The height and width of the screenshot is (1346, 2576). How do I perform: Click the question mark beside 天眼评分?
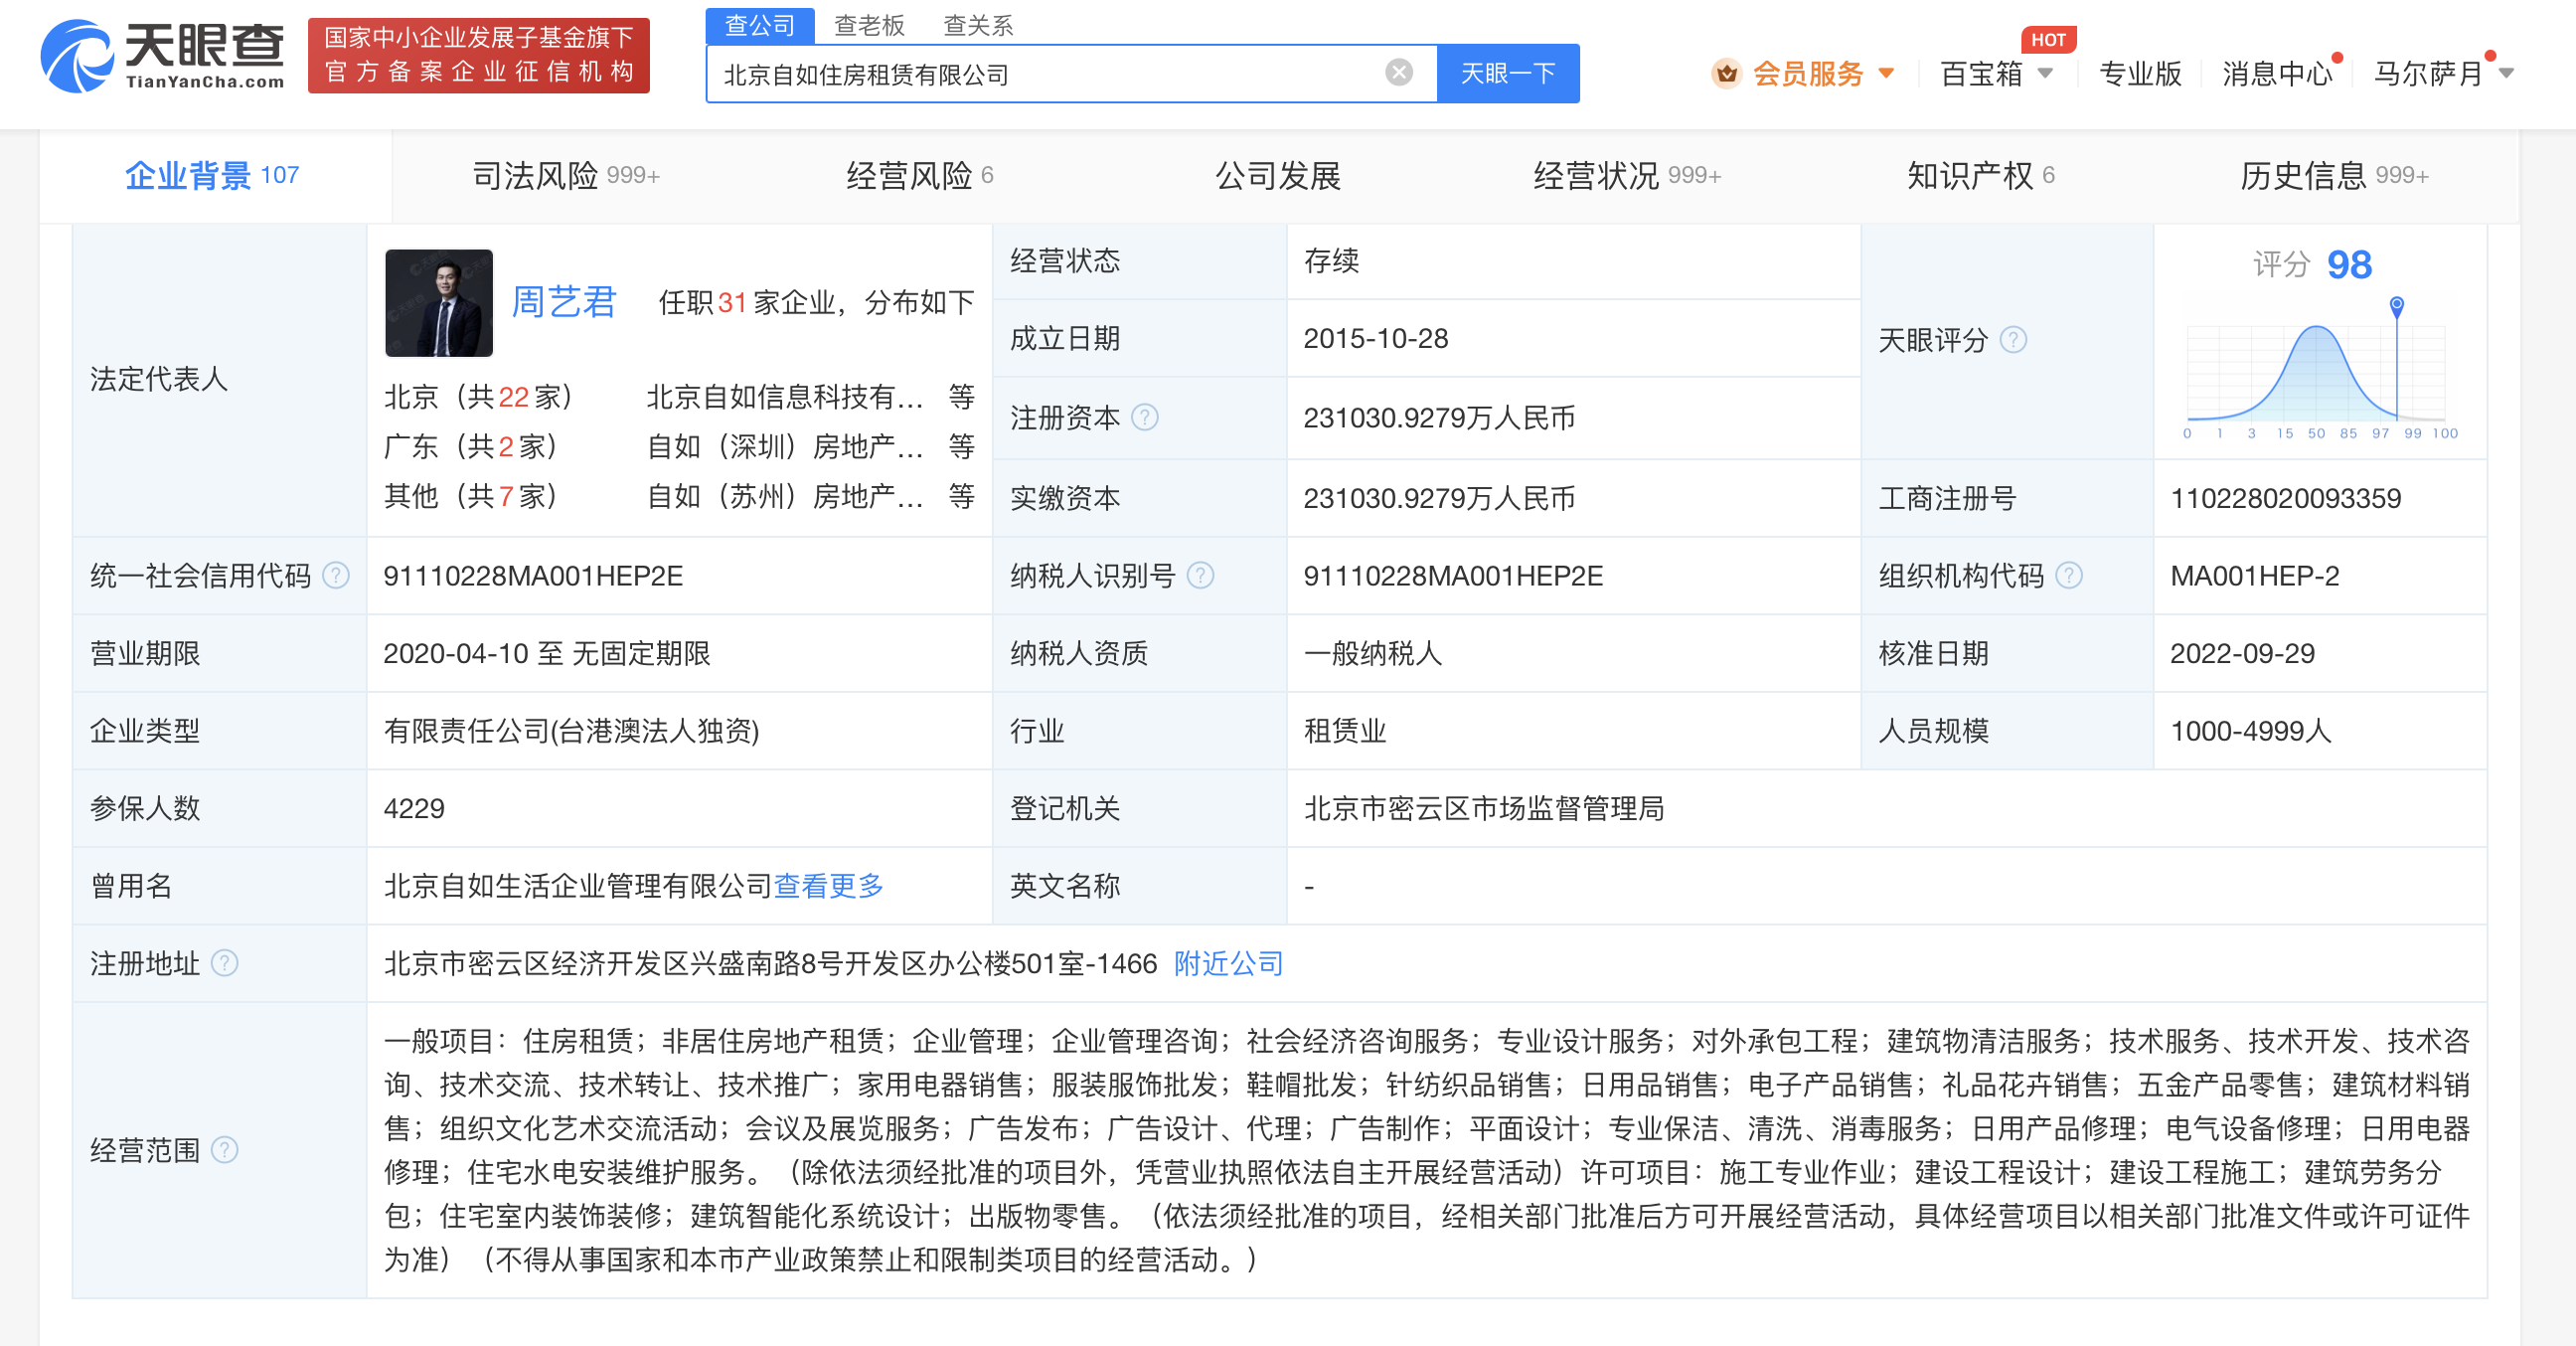2014,340
